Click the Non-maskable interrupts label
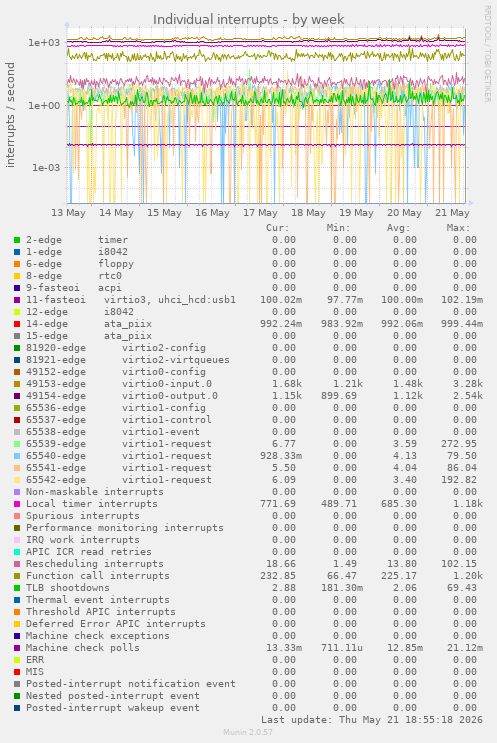 tap(94, 492)
